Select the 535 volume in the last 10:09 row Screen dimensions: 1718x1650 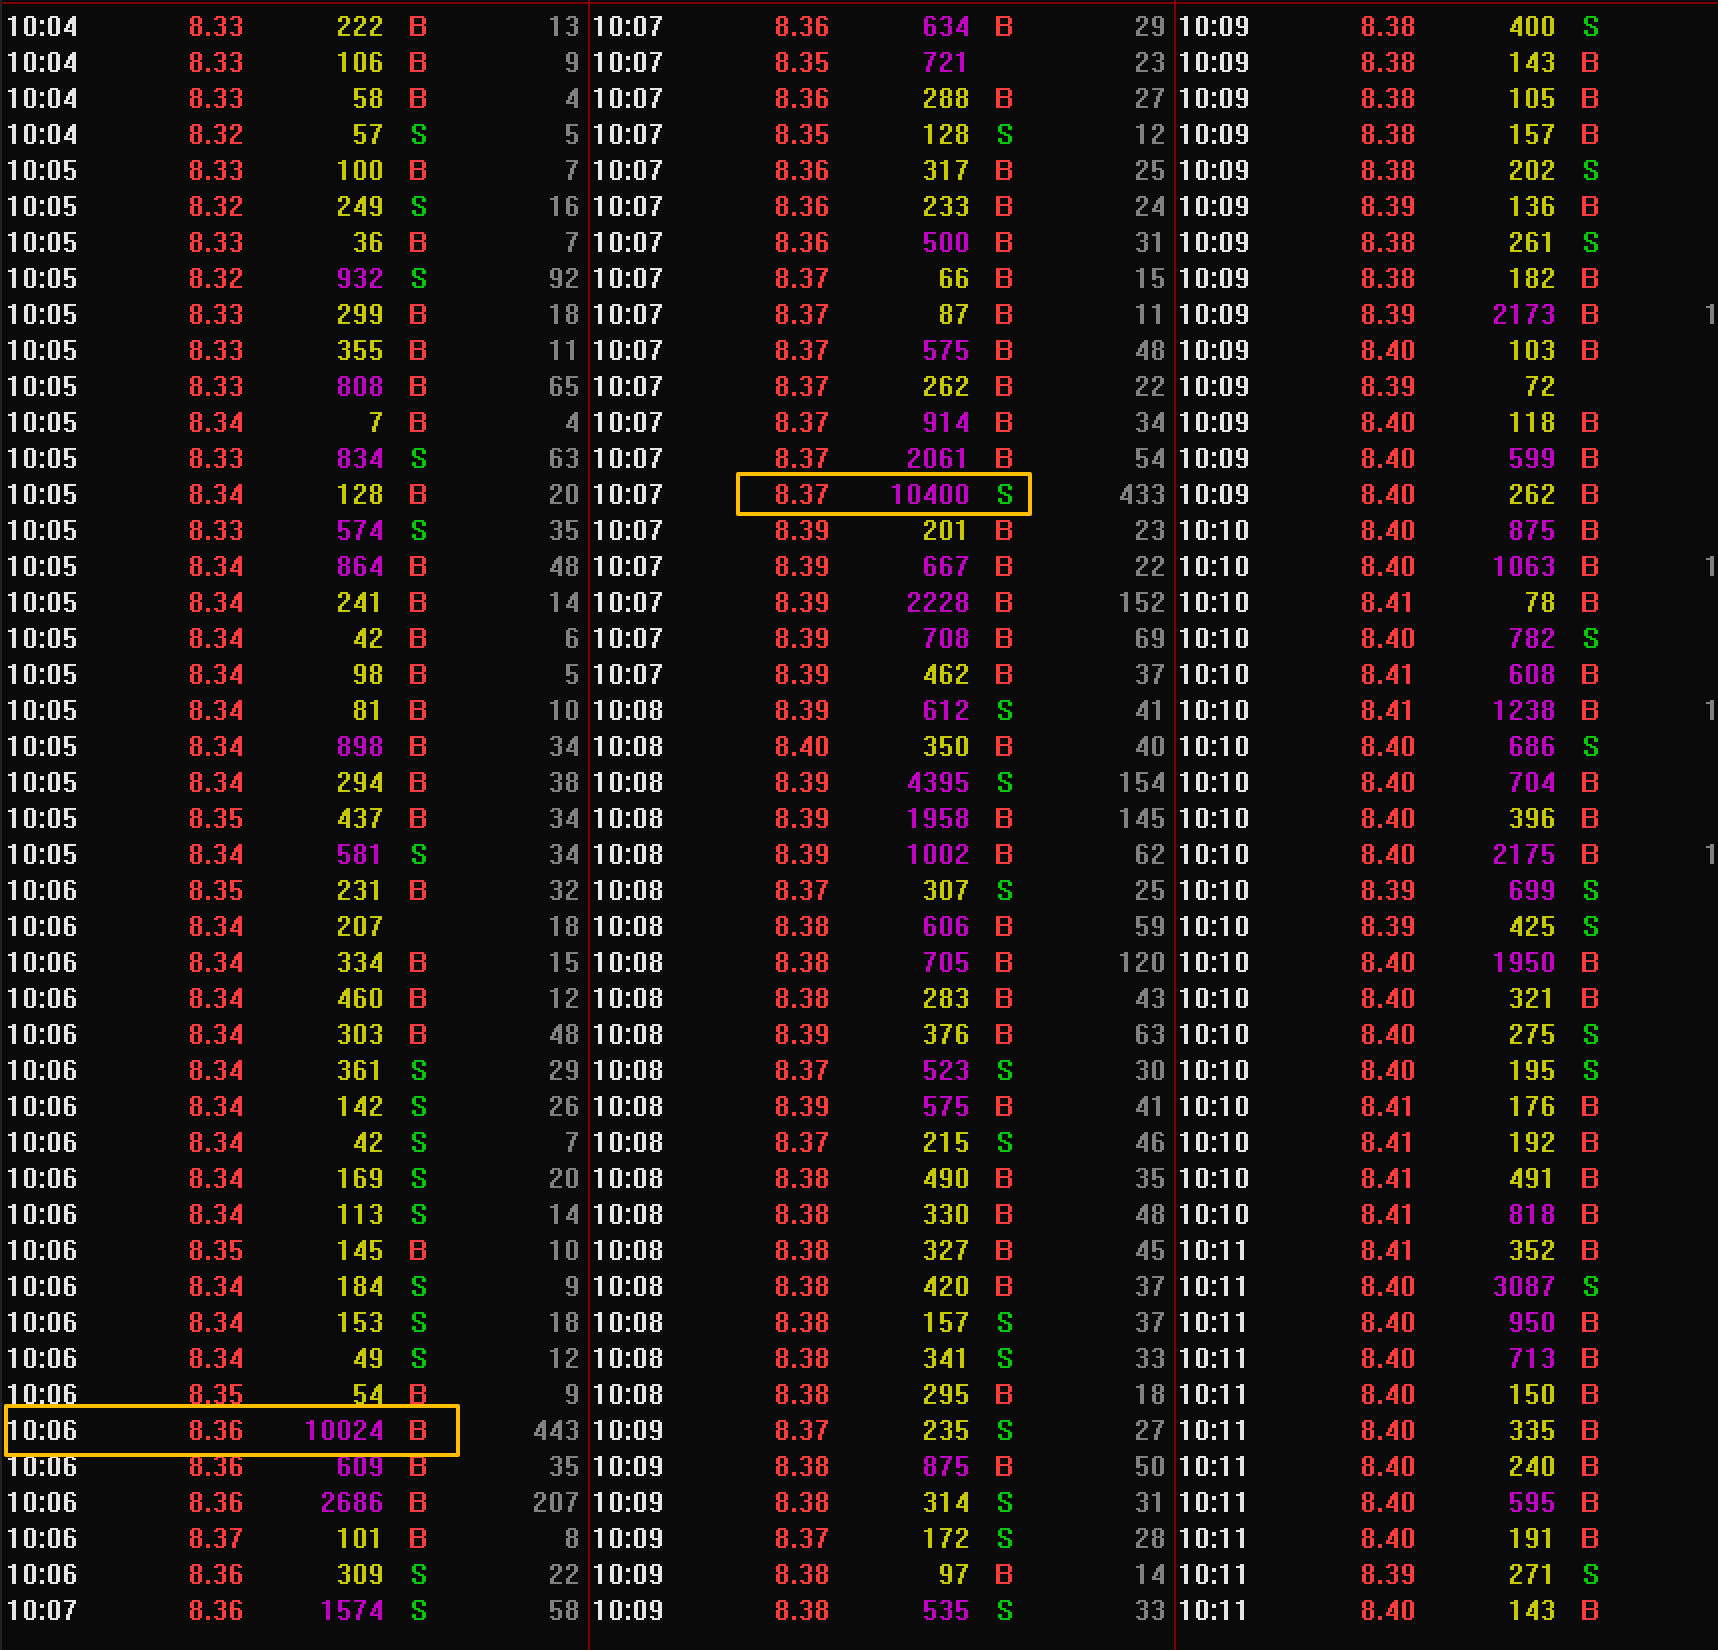pos(946,1610)
